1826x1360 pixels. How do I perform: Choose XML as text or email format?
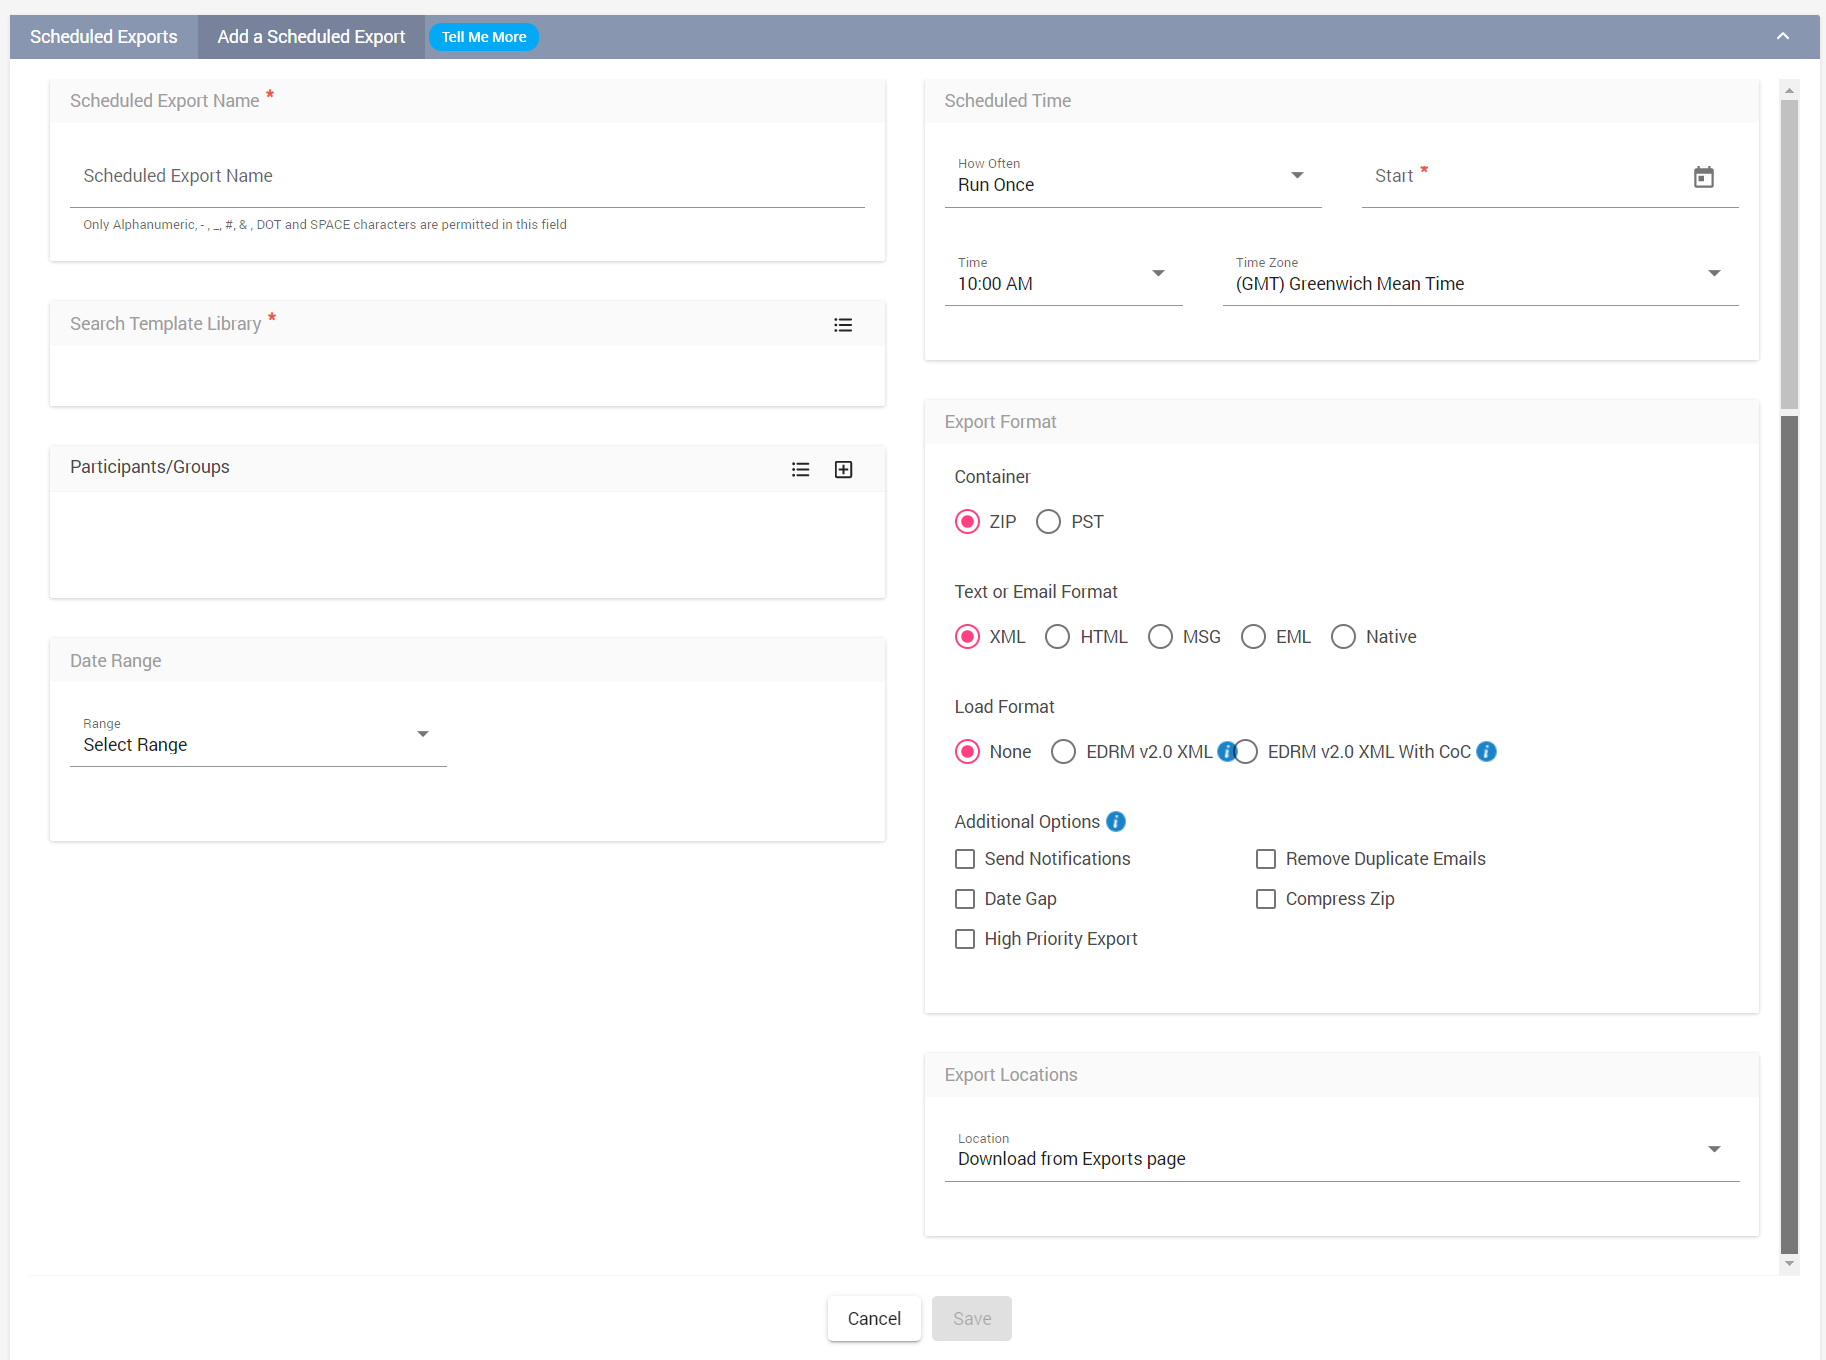(x=967, y=637)
